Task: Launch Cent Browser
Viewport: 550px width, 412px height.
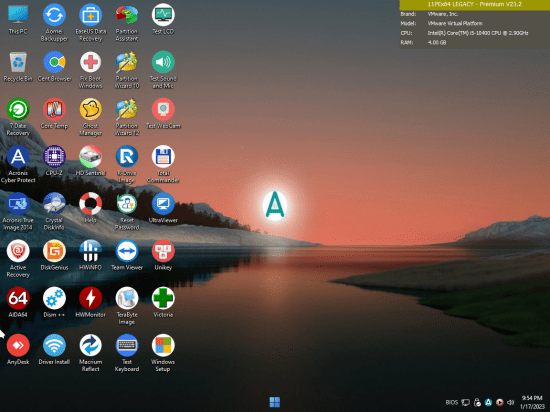Action: tap(54, 67)
